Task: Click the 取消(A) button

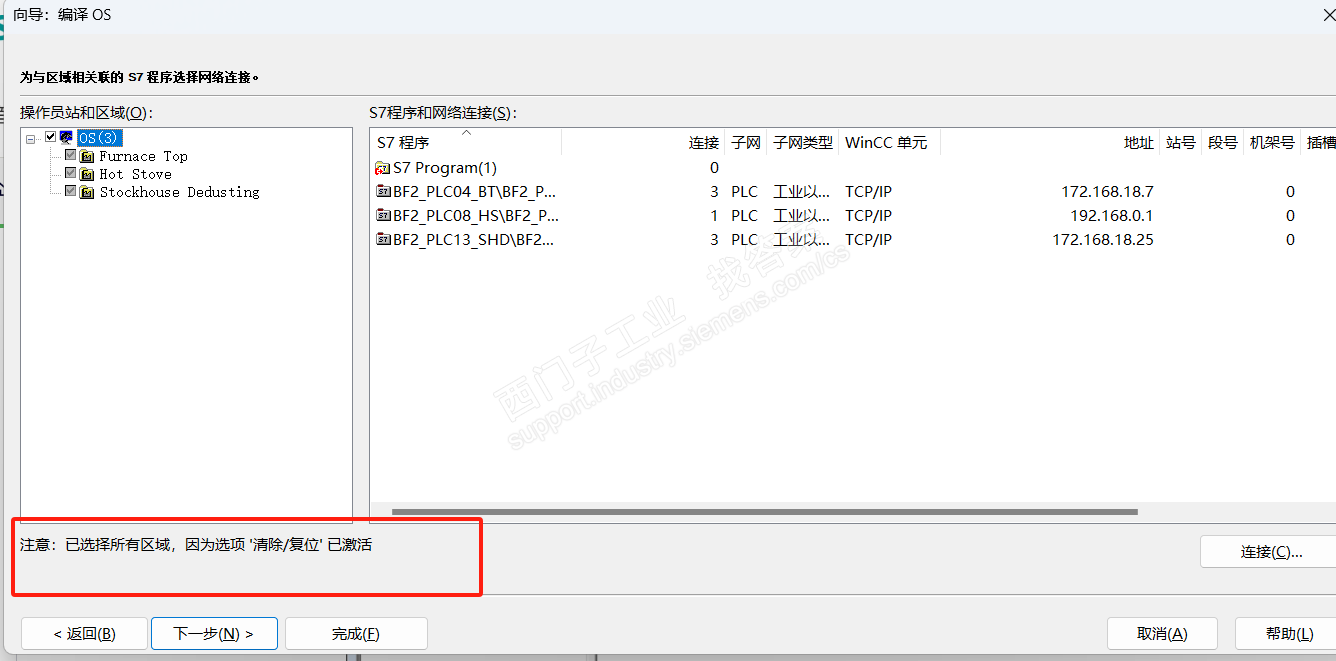Action: click(x=1162, y=633)
